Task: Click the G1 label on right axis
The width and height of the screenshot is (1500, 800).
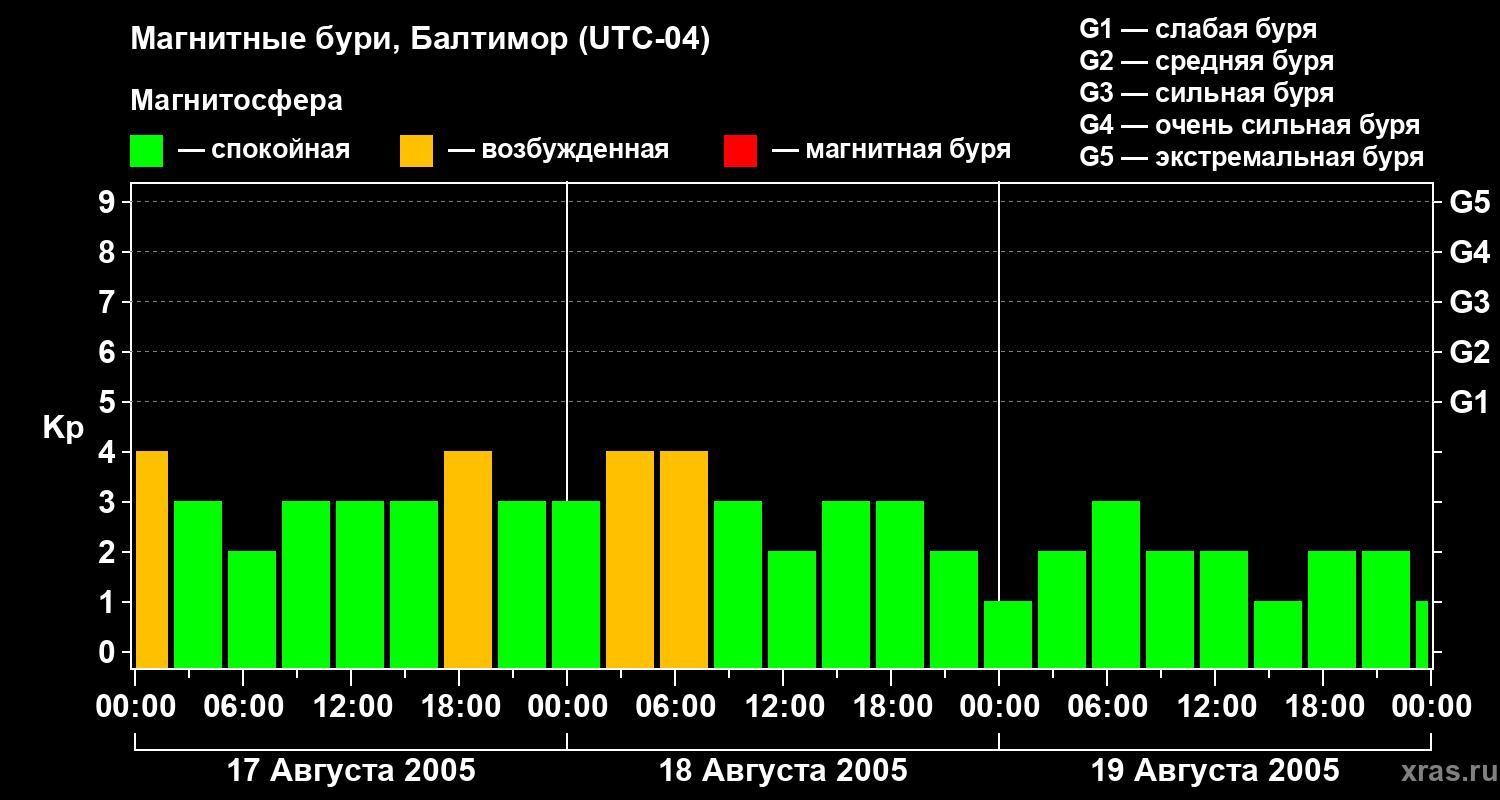Action: 1469,402
